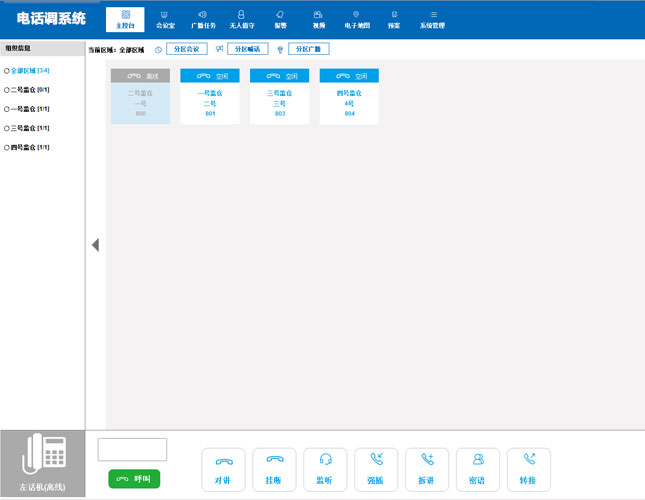Click the 左话机 desk phone icon
Image resolution: width=645 pixels, height=500 pixels.
tap(46, 460)
